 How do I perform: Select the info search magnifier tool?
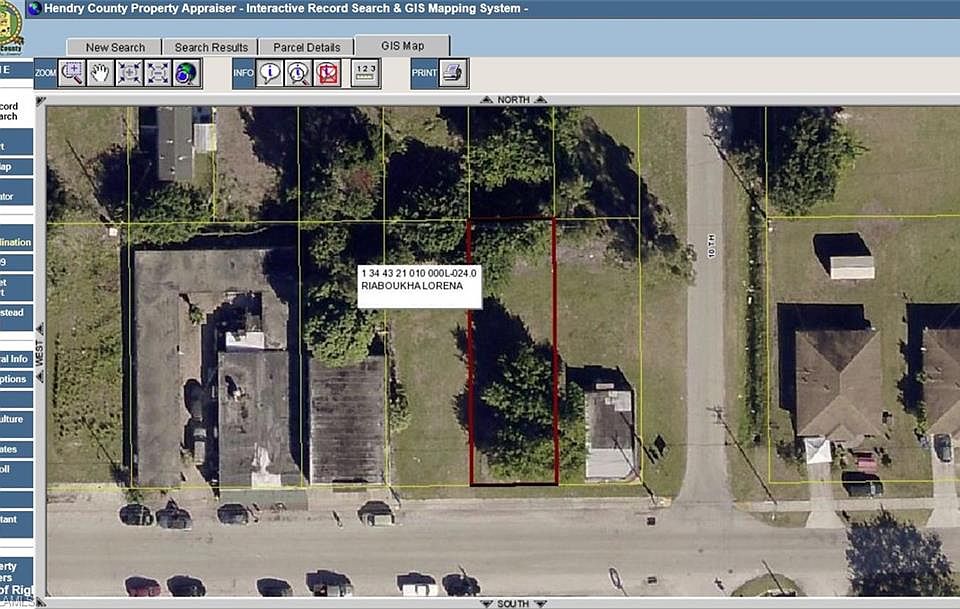point(298,73)
